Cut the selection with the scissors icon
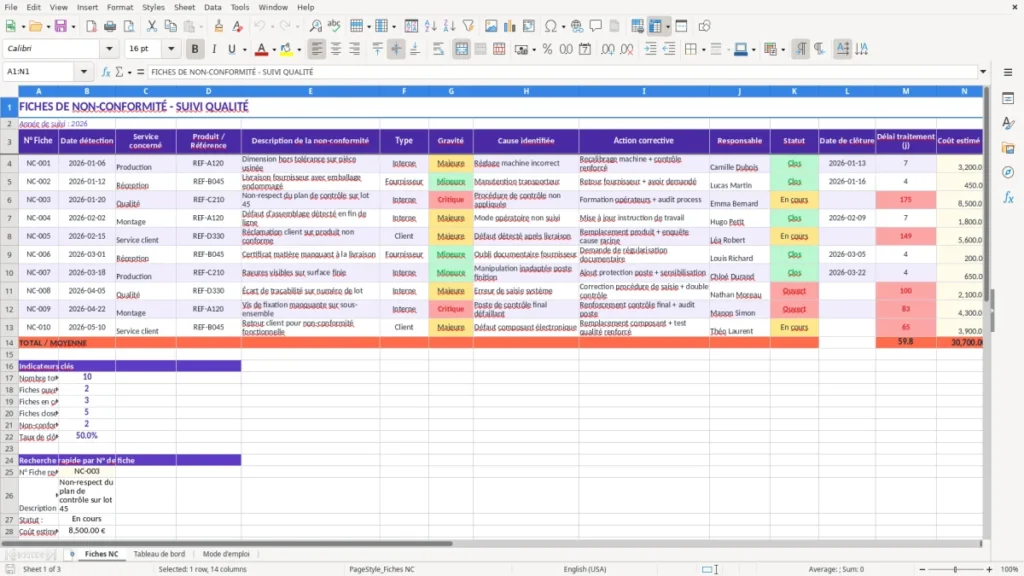The image size is (1024, 576). 152,26
